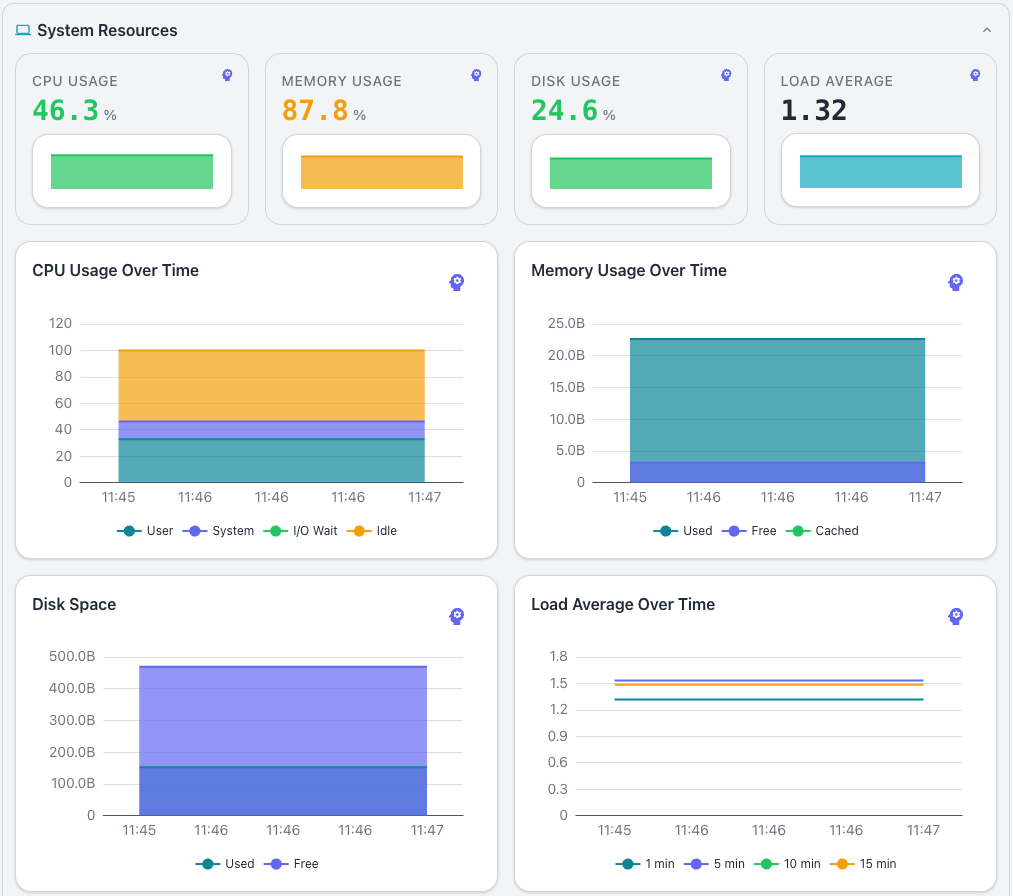Toggle Used series in Memory chart legend

click(x=683, y=531)
